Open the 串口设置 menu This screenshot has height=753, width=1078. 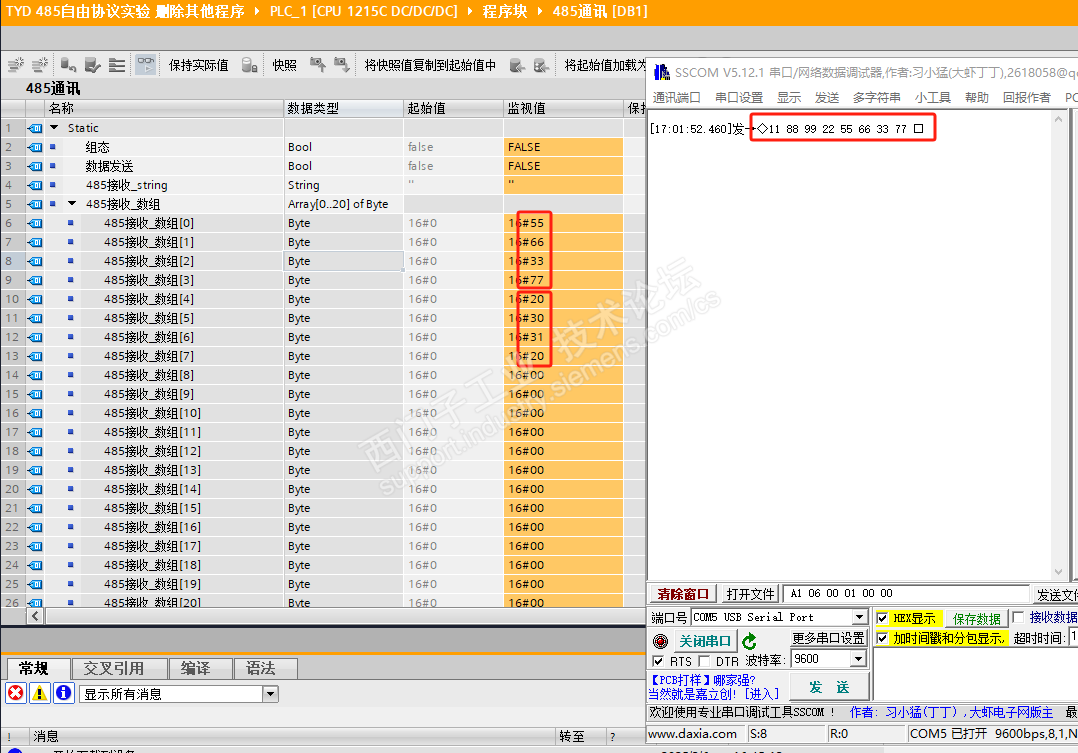(739, 98)
